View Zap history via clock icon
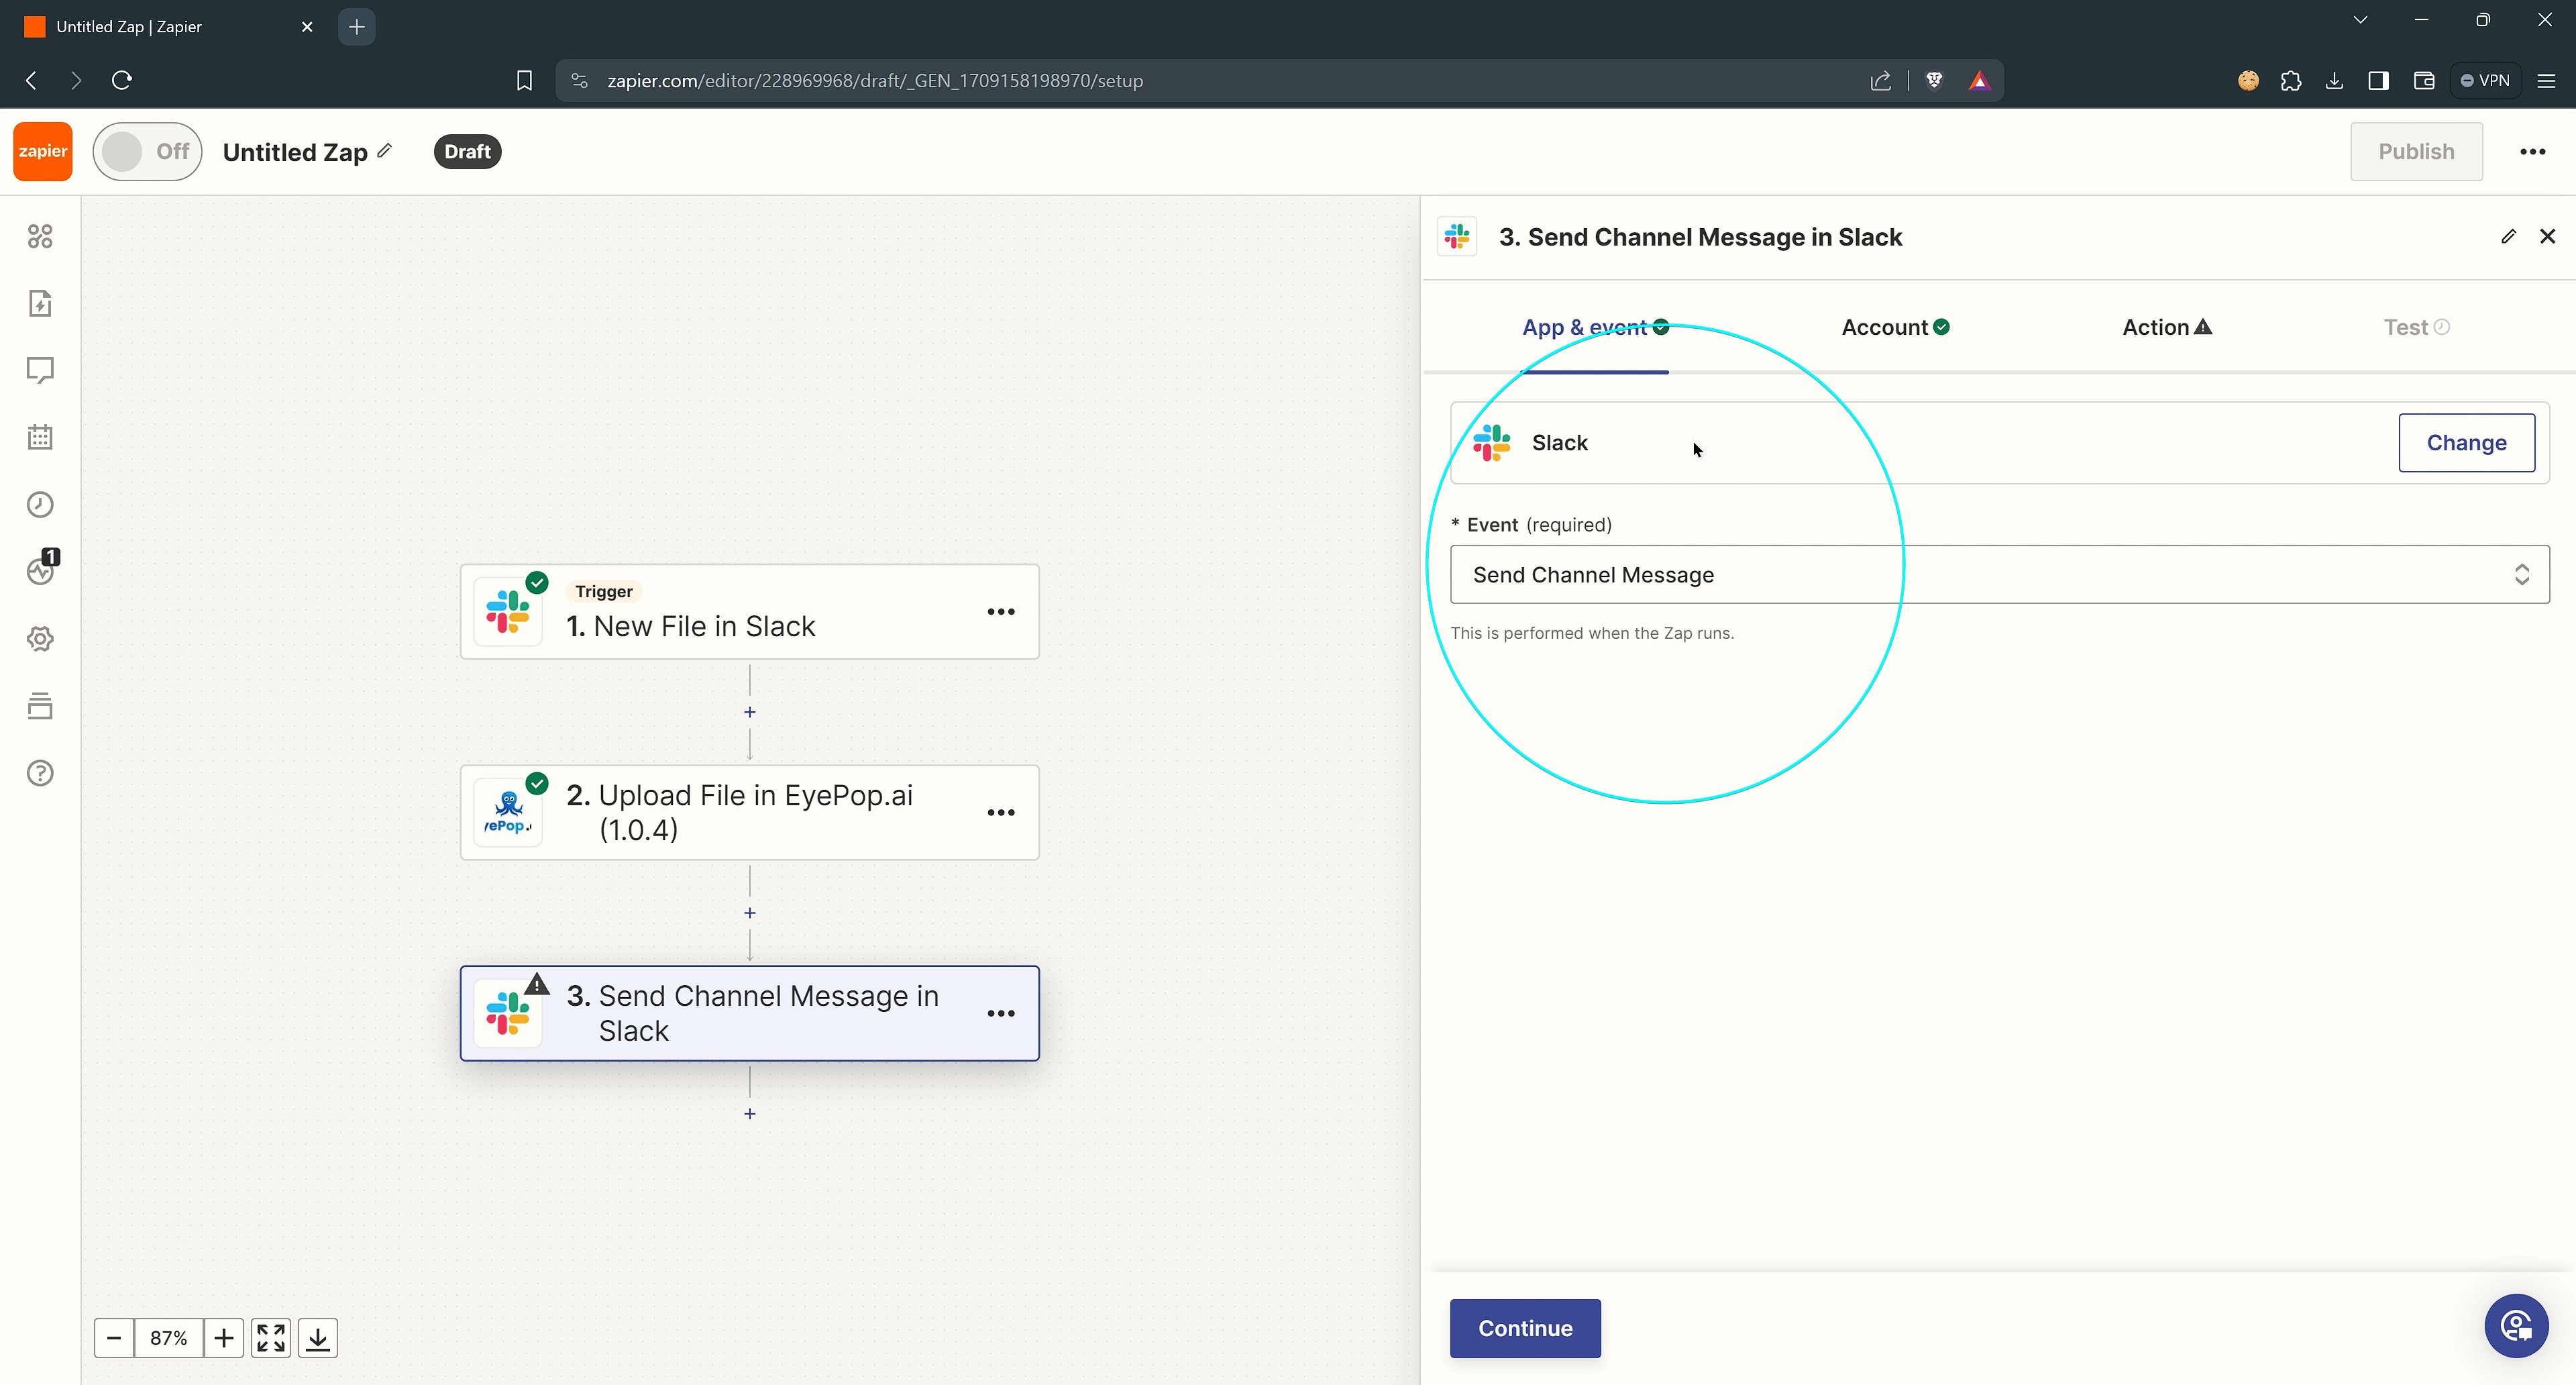Viewport: 2576px width, 1385px height. click(40, 504)
